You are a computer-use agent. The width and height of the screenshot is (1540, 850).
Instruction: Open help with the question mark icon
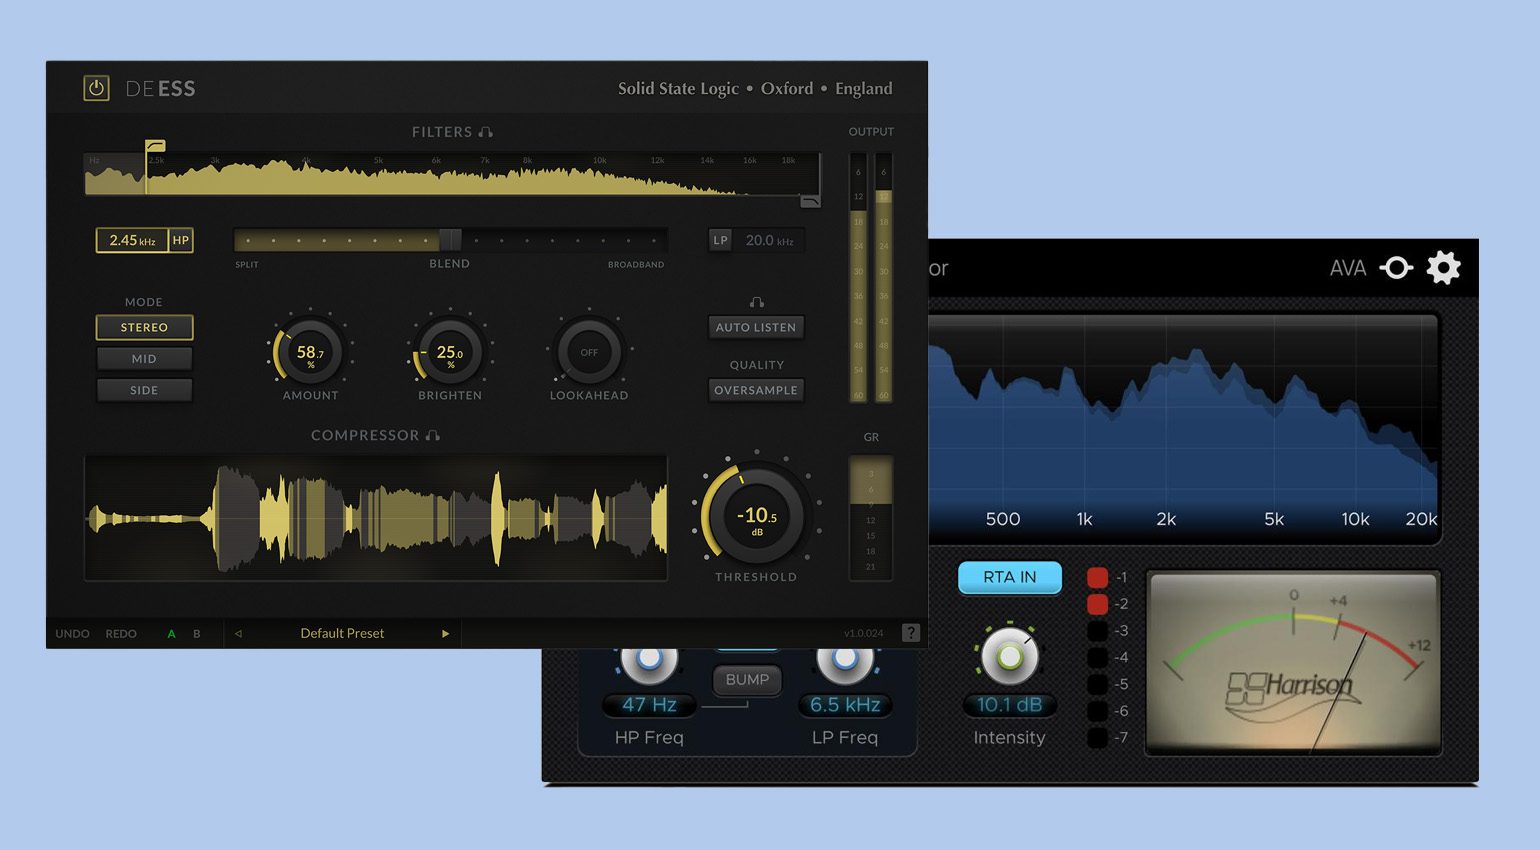[x=911, y=633]
